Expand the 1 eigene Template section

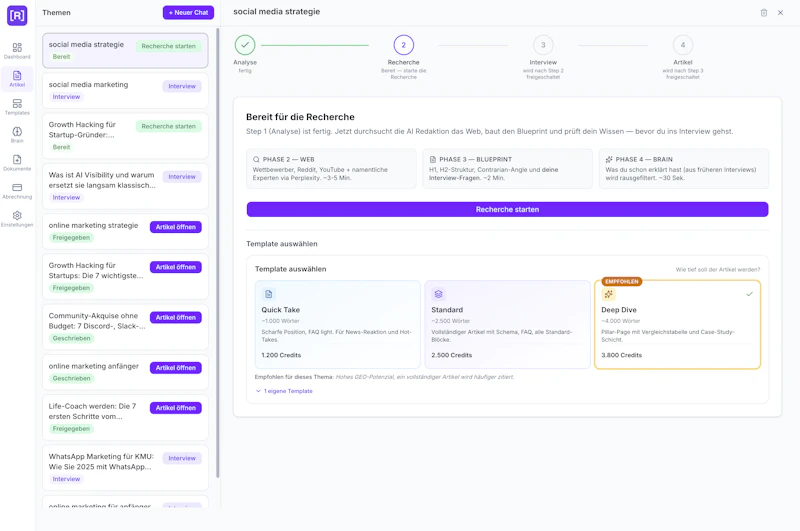pos(284,391)
